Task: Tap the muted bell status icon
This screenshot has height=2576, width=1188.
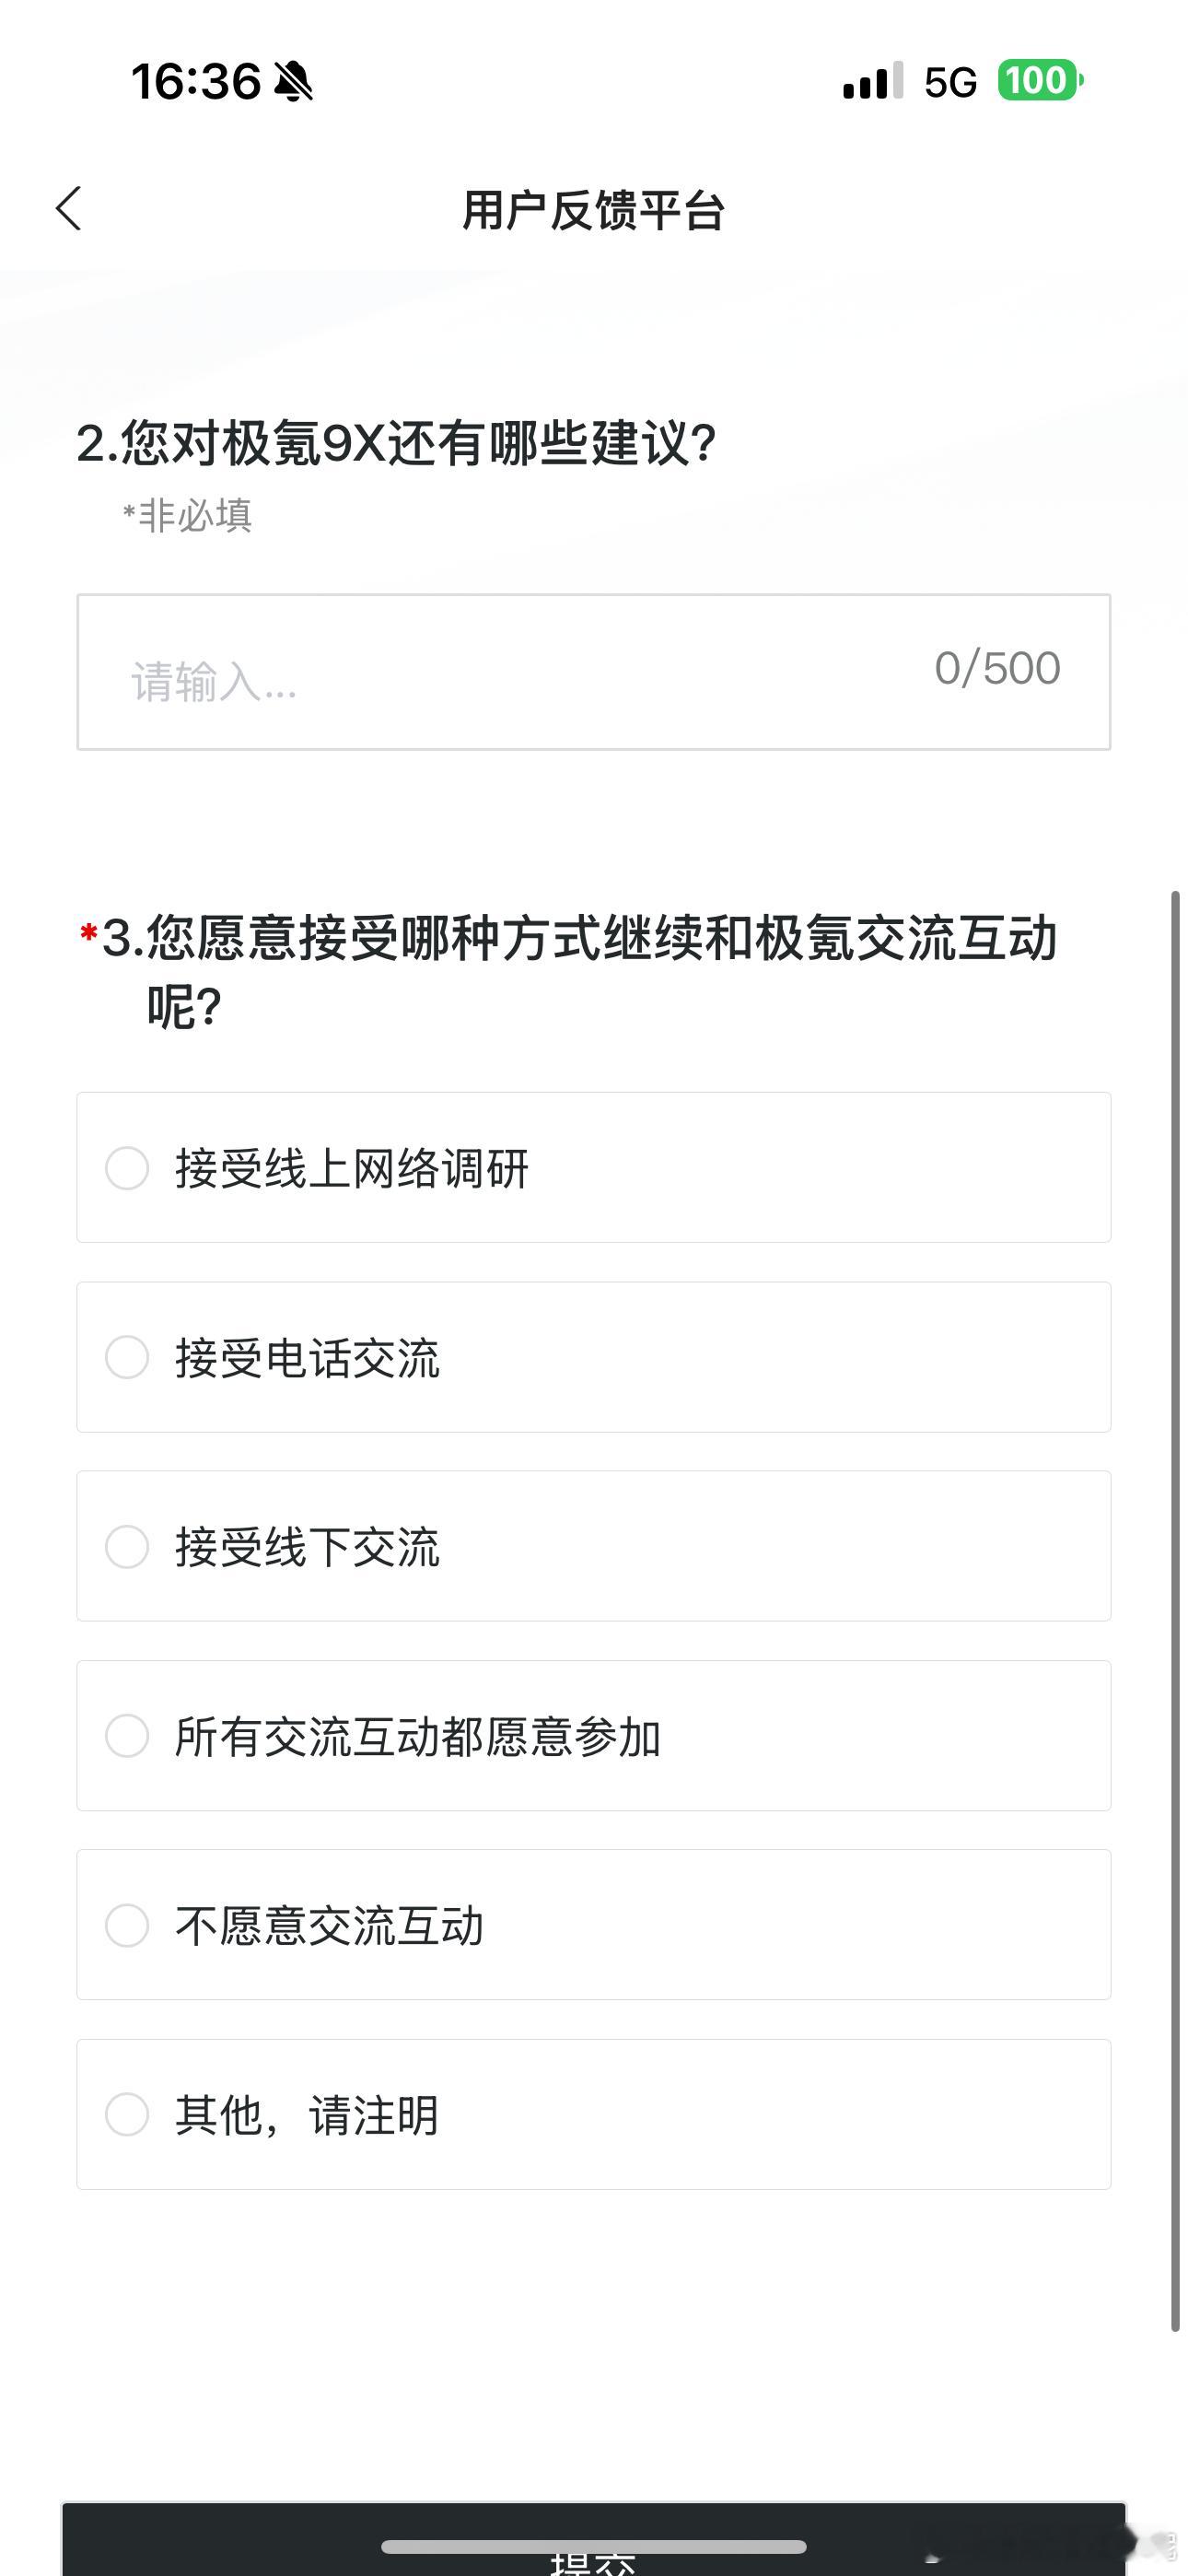Action: tap(293, 81)
